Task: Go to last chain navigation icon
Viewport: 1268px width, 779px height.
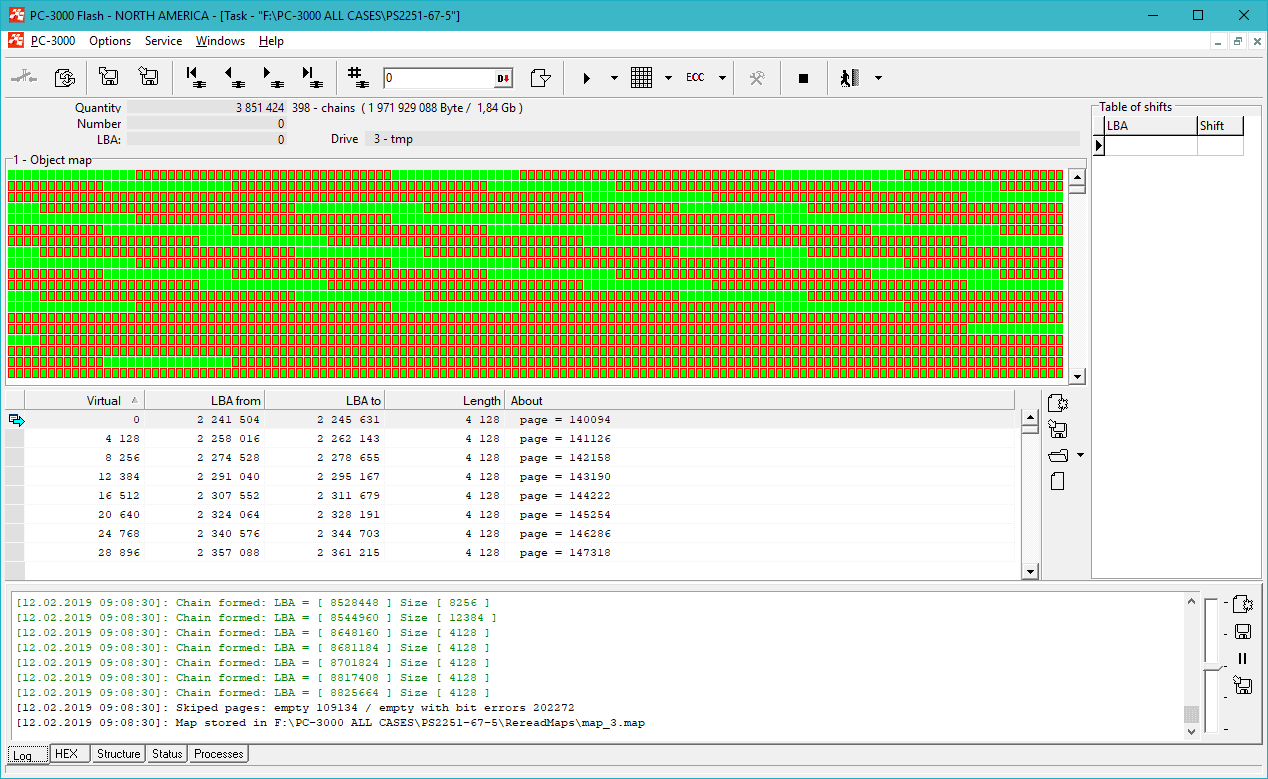Action: click(x=311, y=78)
